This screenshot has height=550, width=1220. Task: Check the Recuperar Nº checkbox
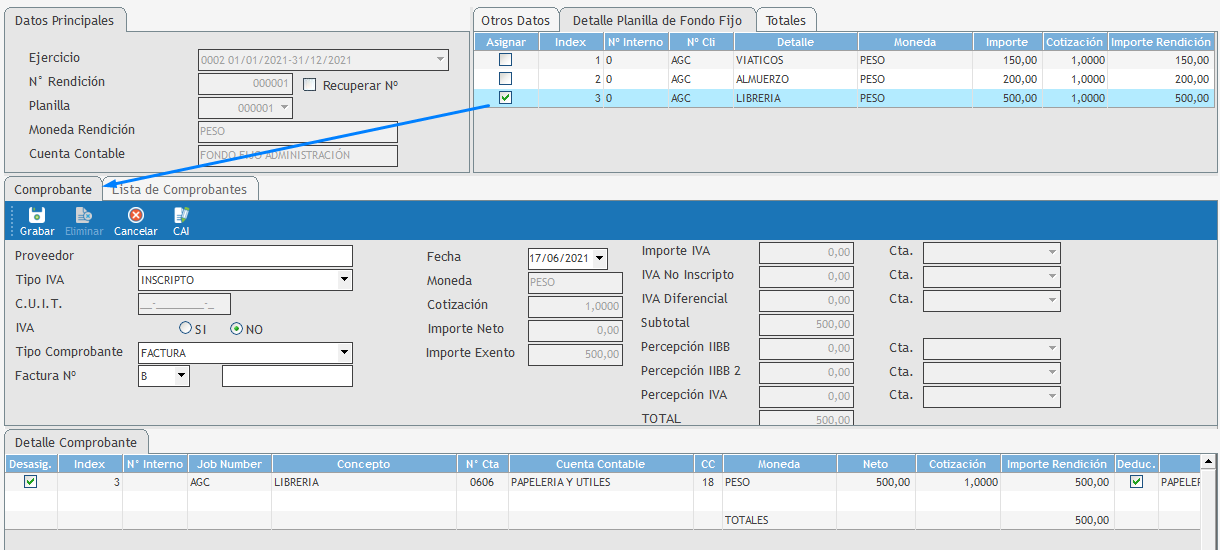[310, 85]
